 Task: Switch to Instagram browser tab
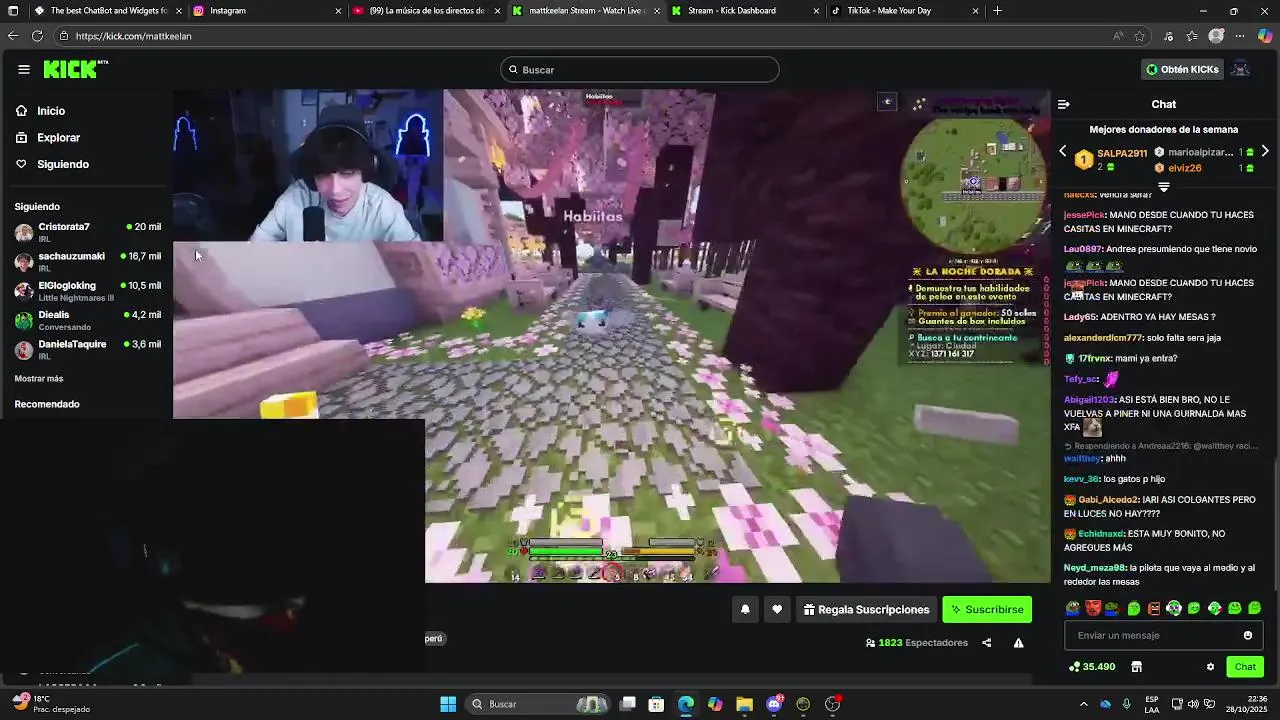(x=266, y=11)
